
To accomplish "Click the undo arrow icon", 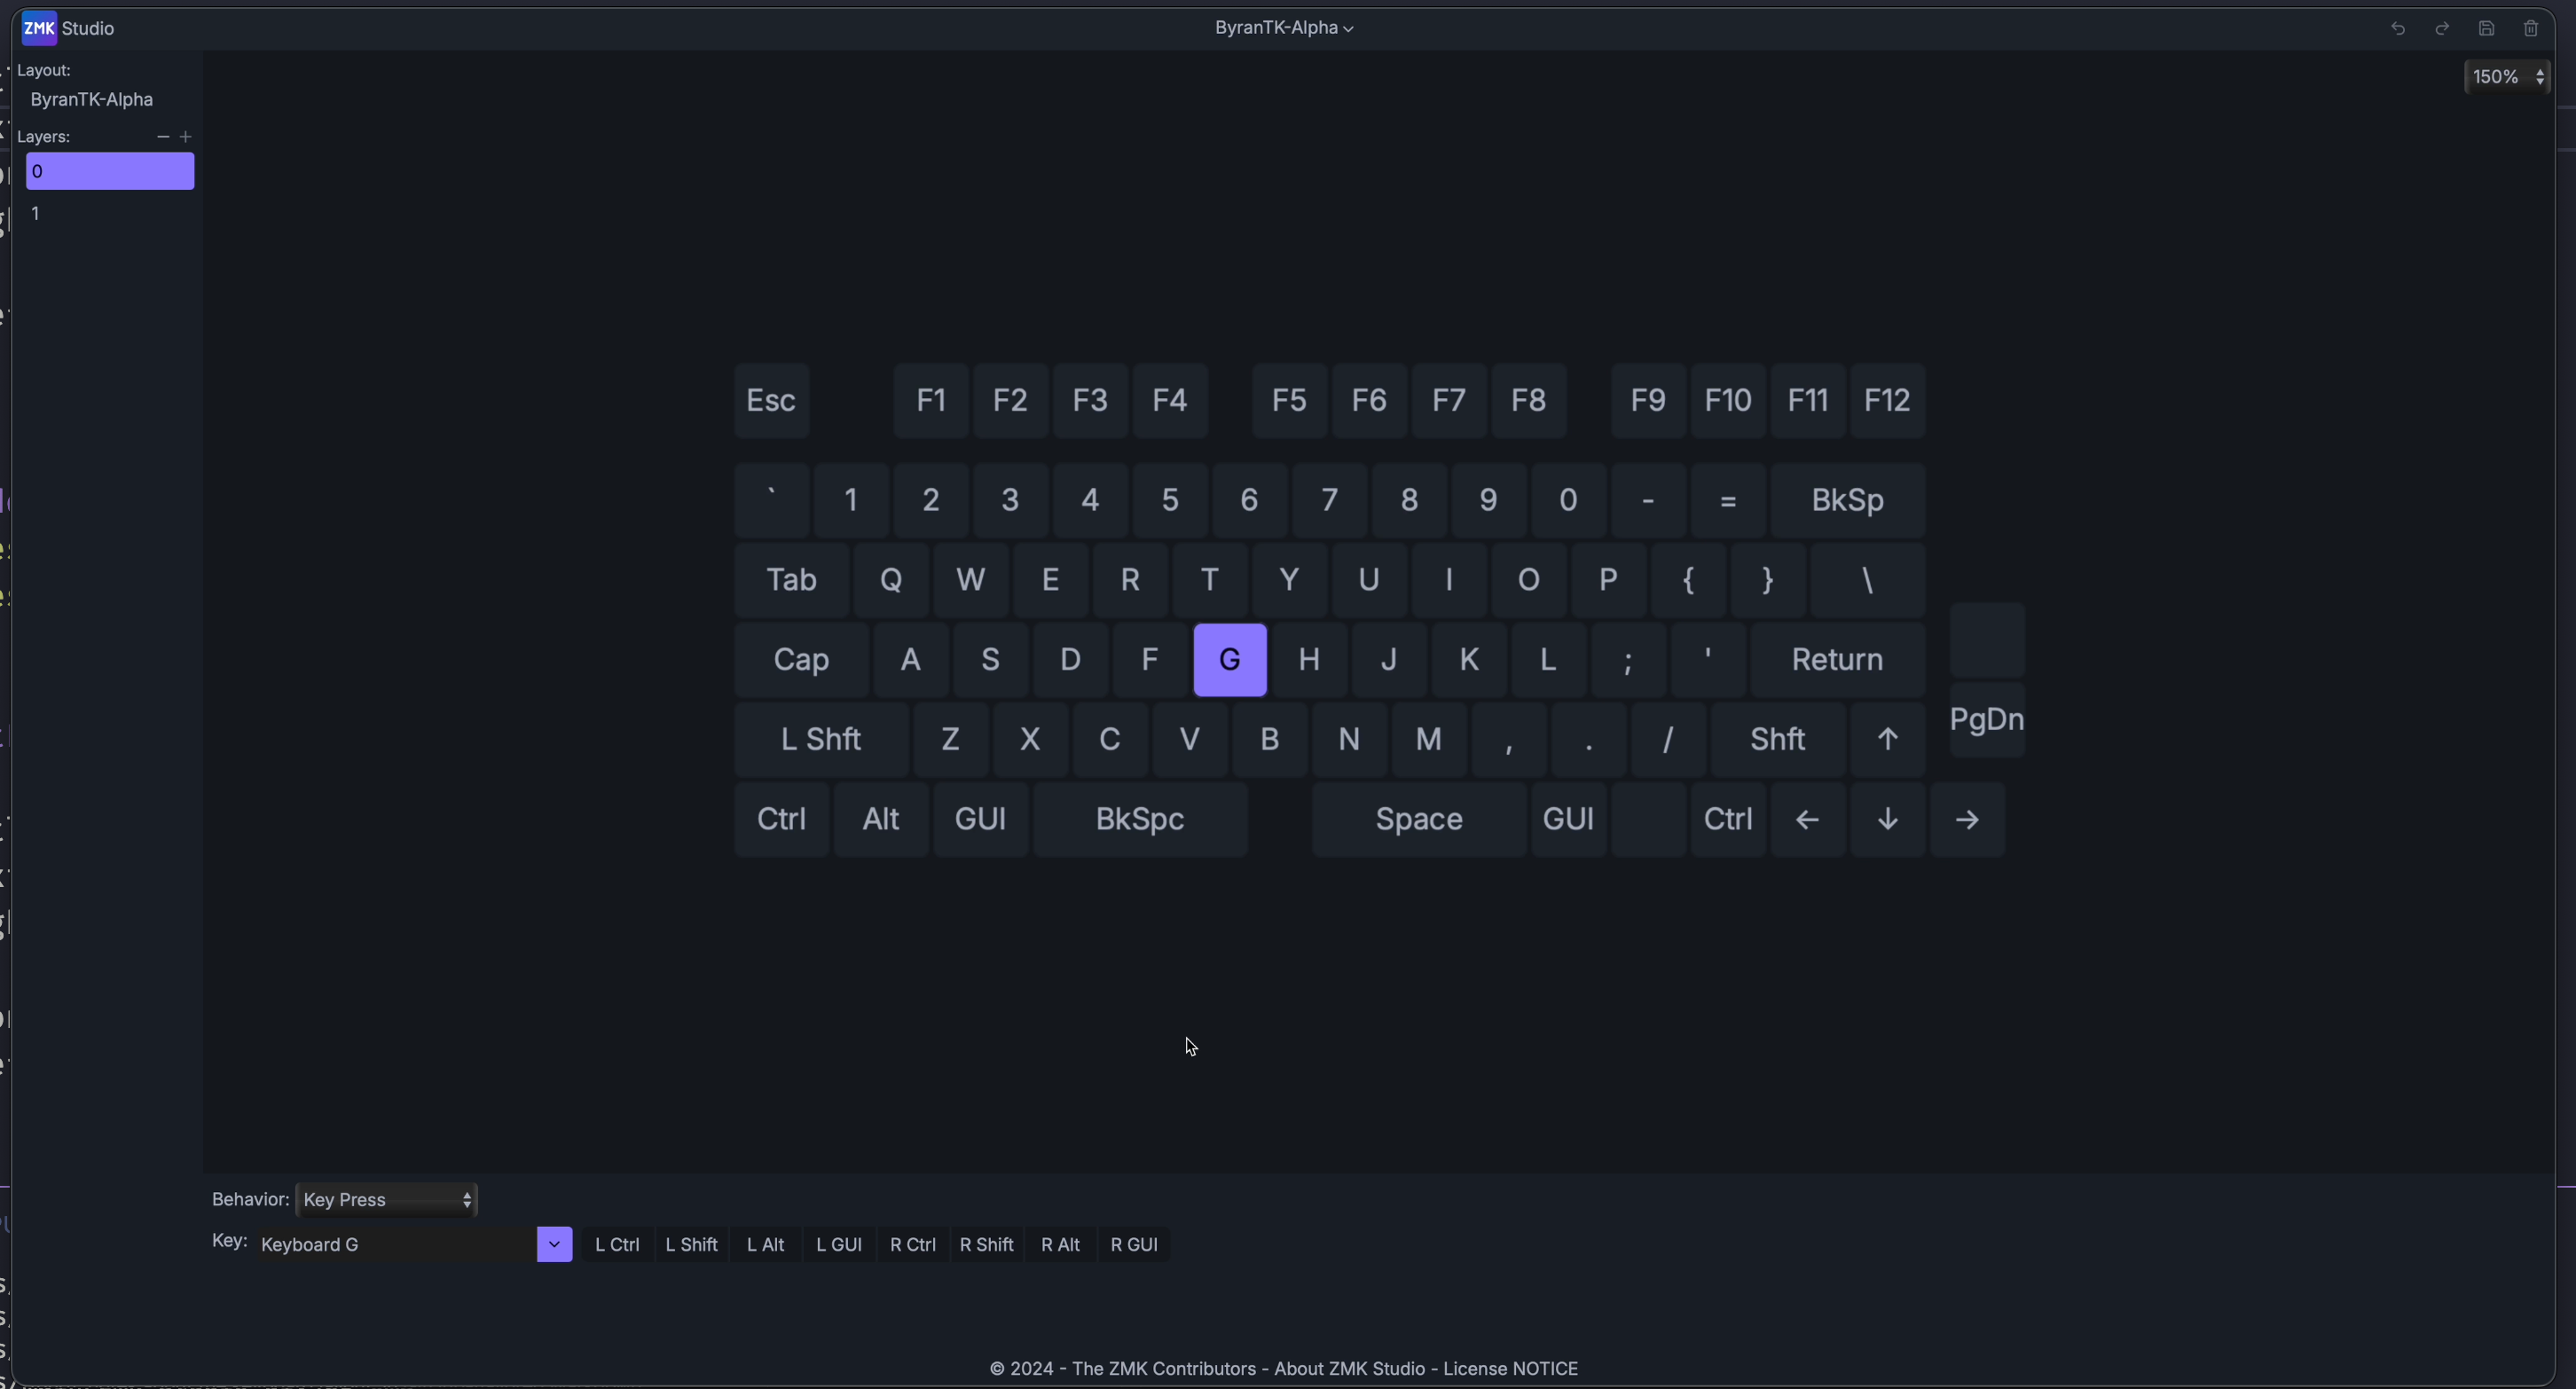I will (2398, 29).
